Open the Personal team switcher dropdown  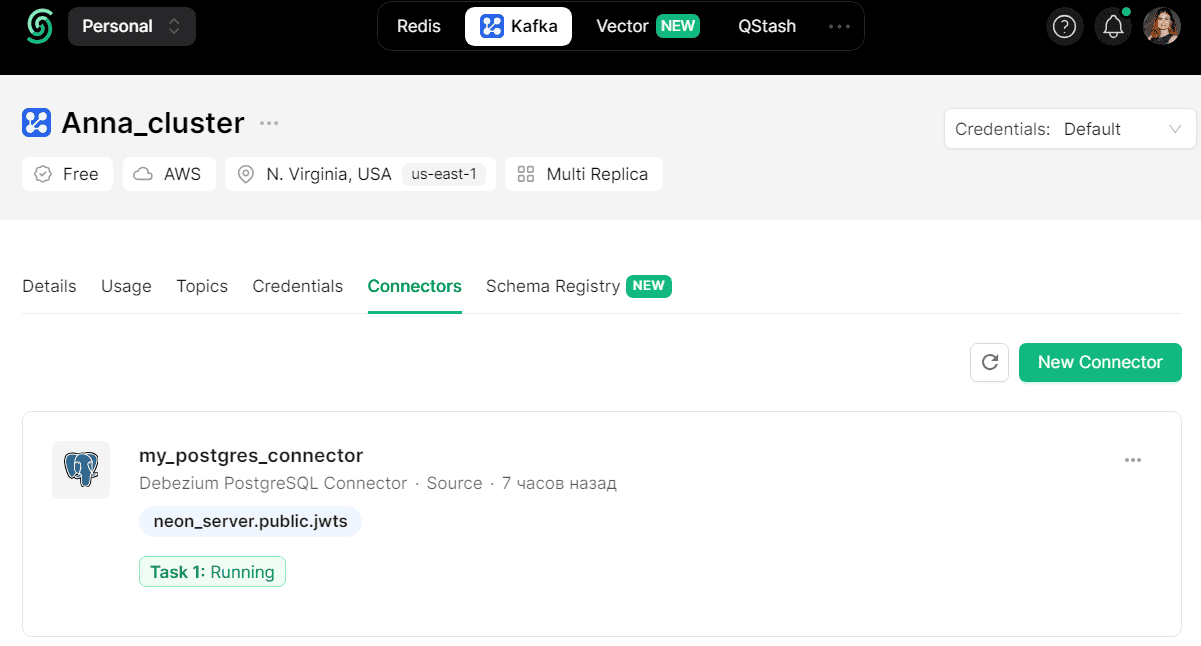(132, 26)
